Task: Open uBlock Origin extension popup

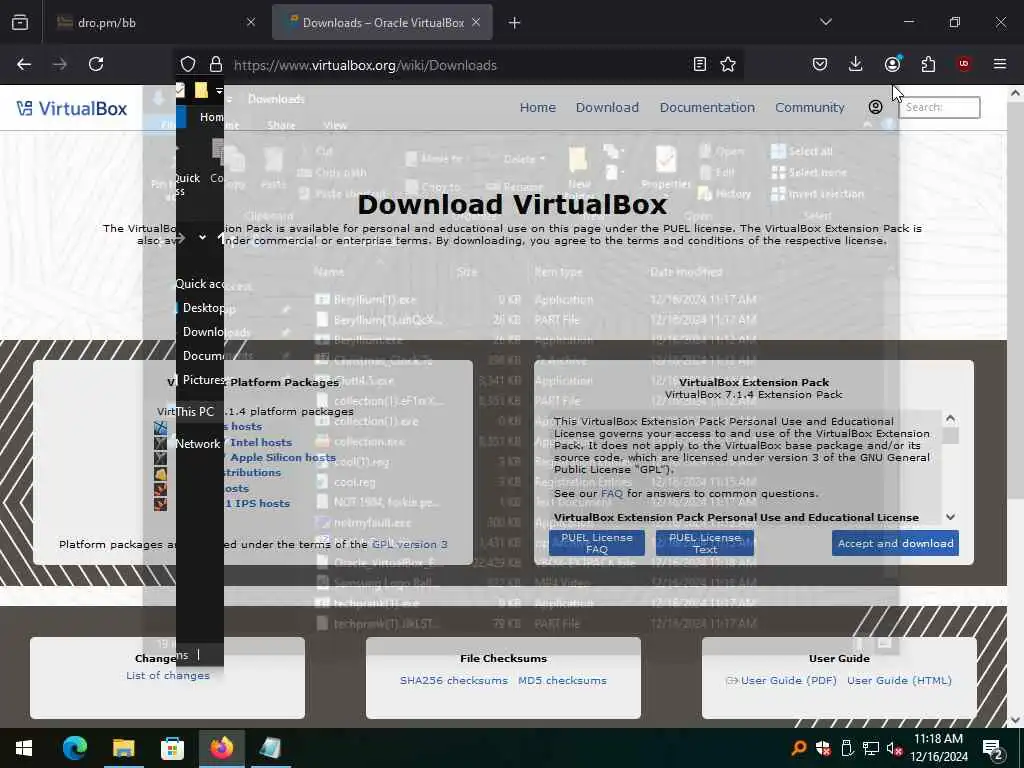Action: point(964,64)
